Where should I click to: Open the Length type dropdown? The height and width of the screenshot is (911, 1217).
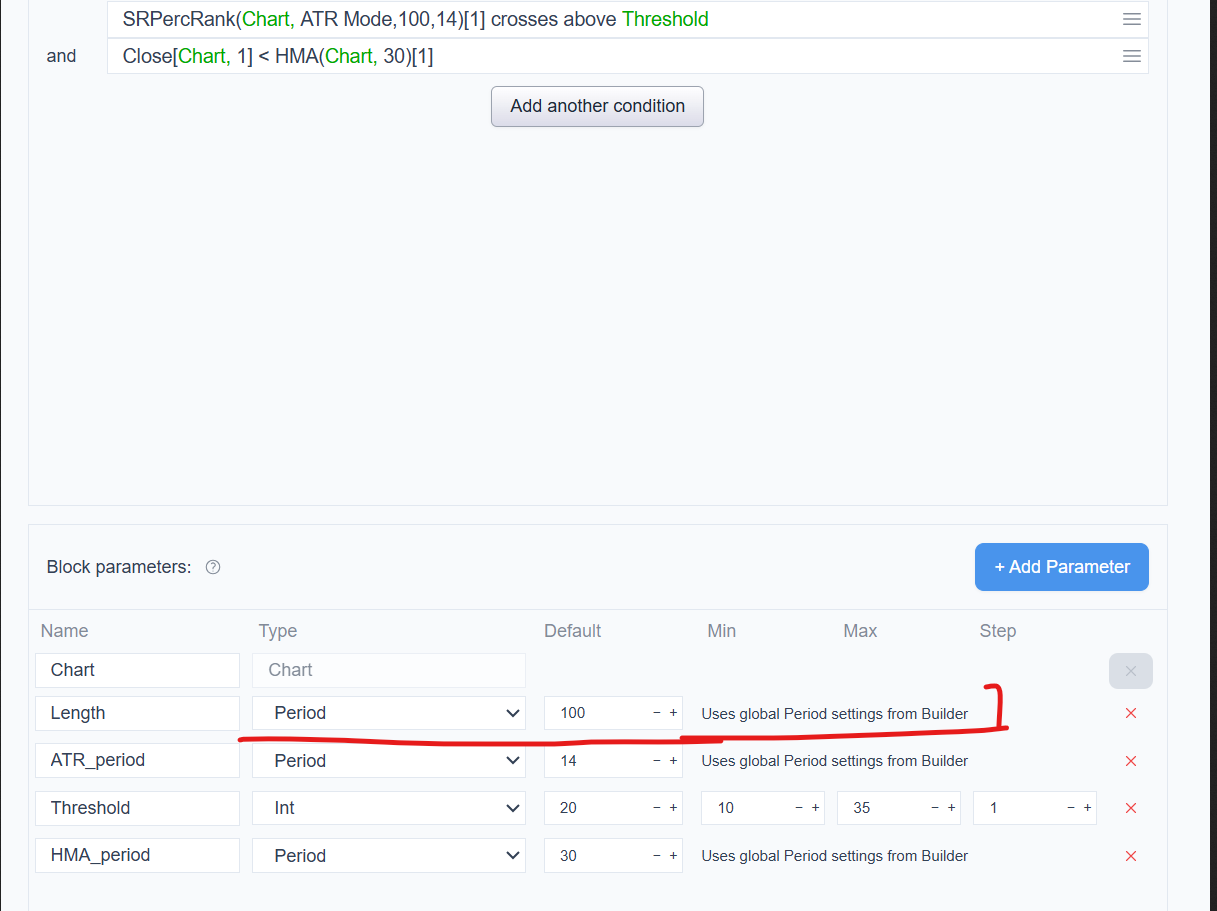coord(389,713)
